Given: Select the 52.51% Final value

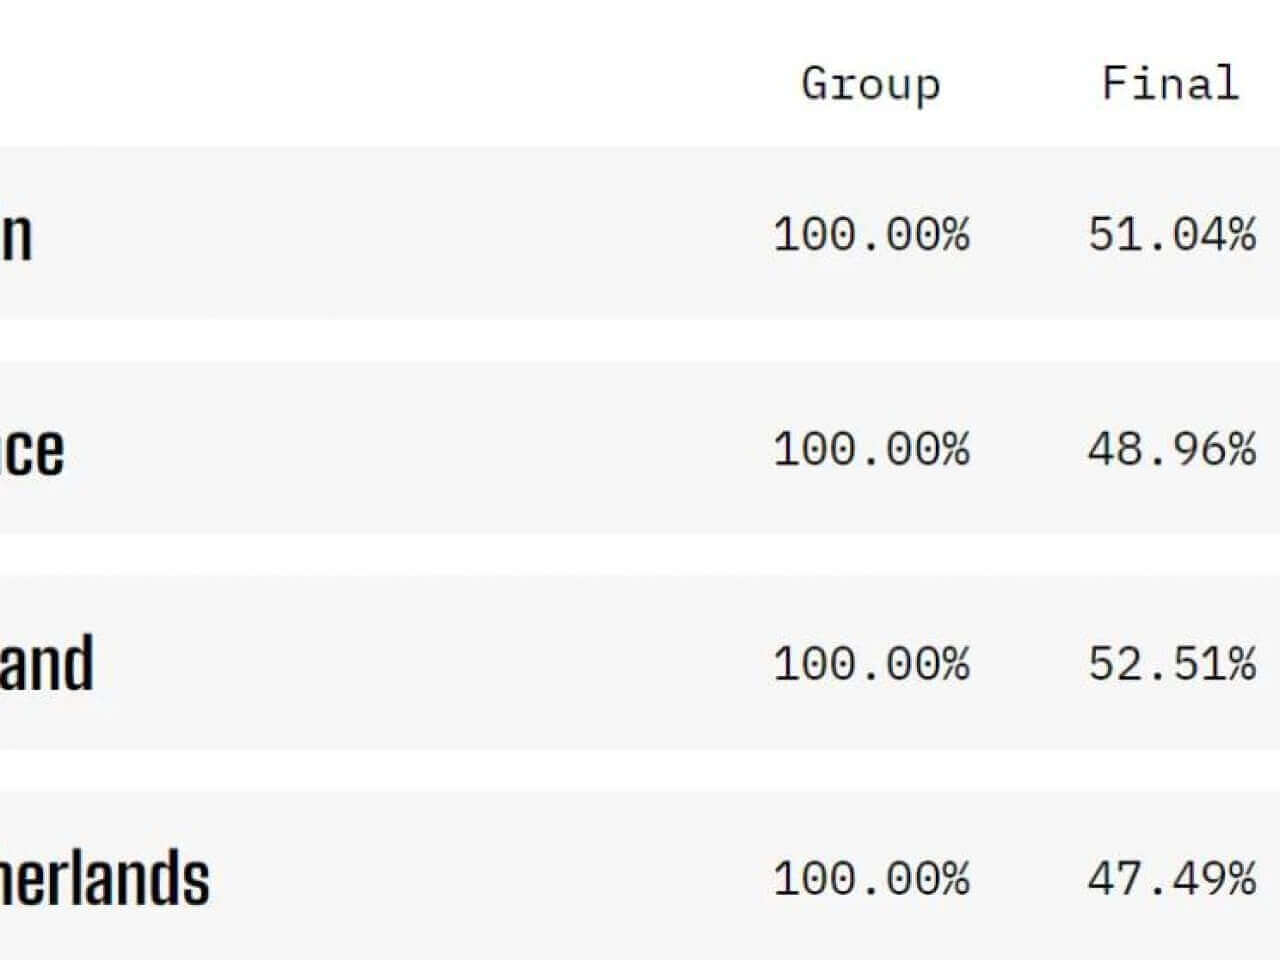Looking at the screenshot, I should pos(1172,664).
